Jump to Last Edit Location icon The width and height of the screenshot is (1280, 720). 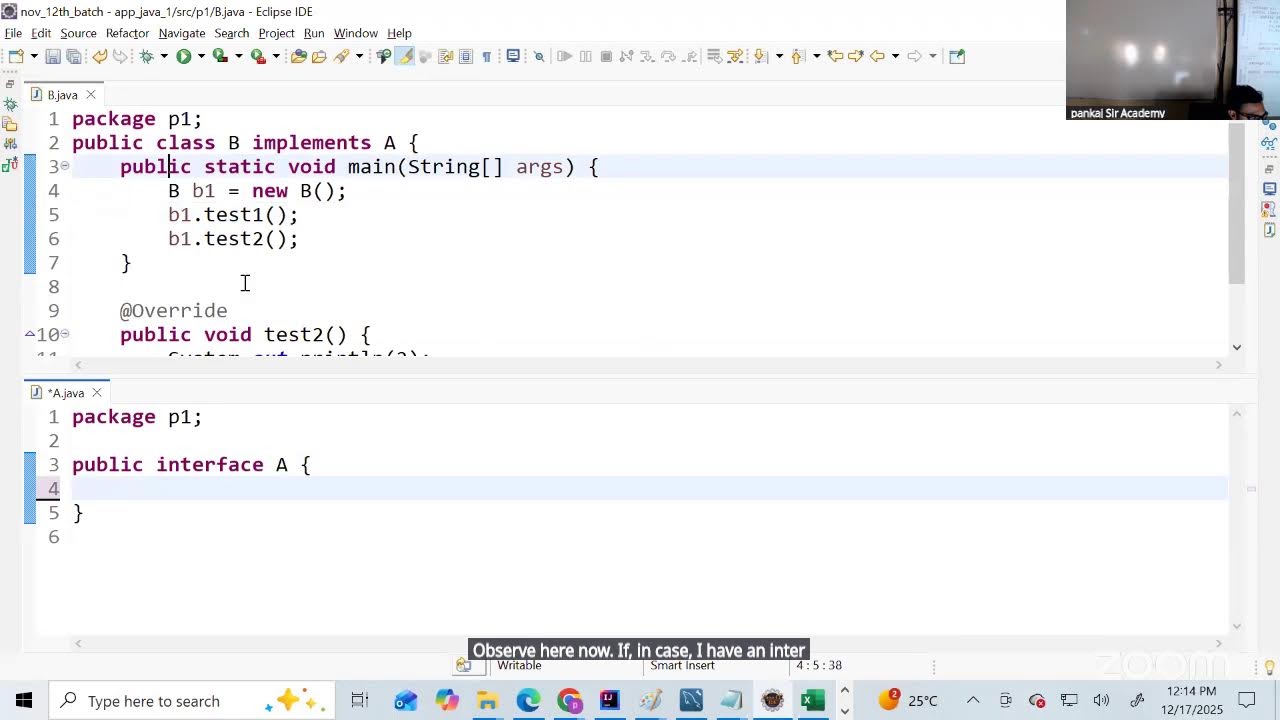tap(836, 56)
